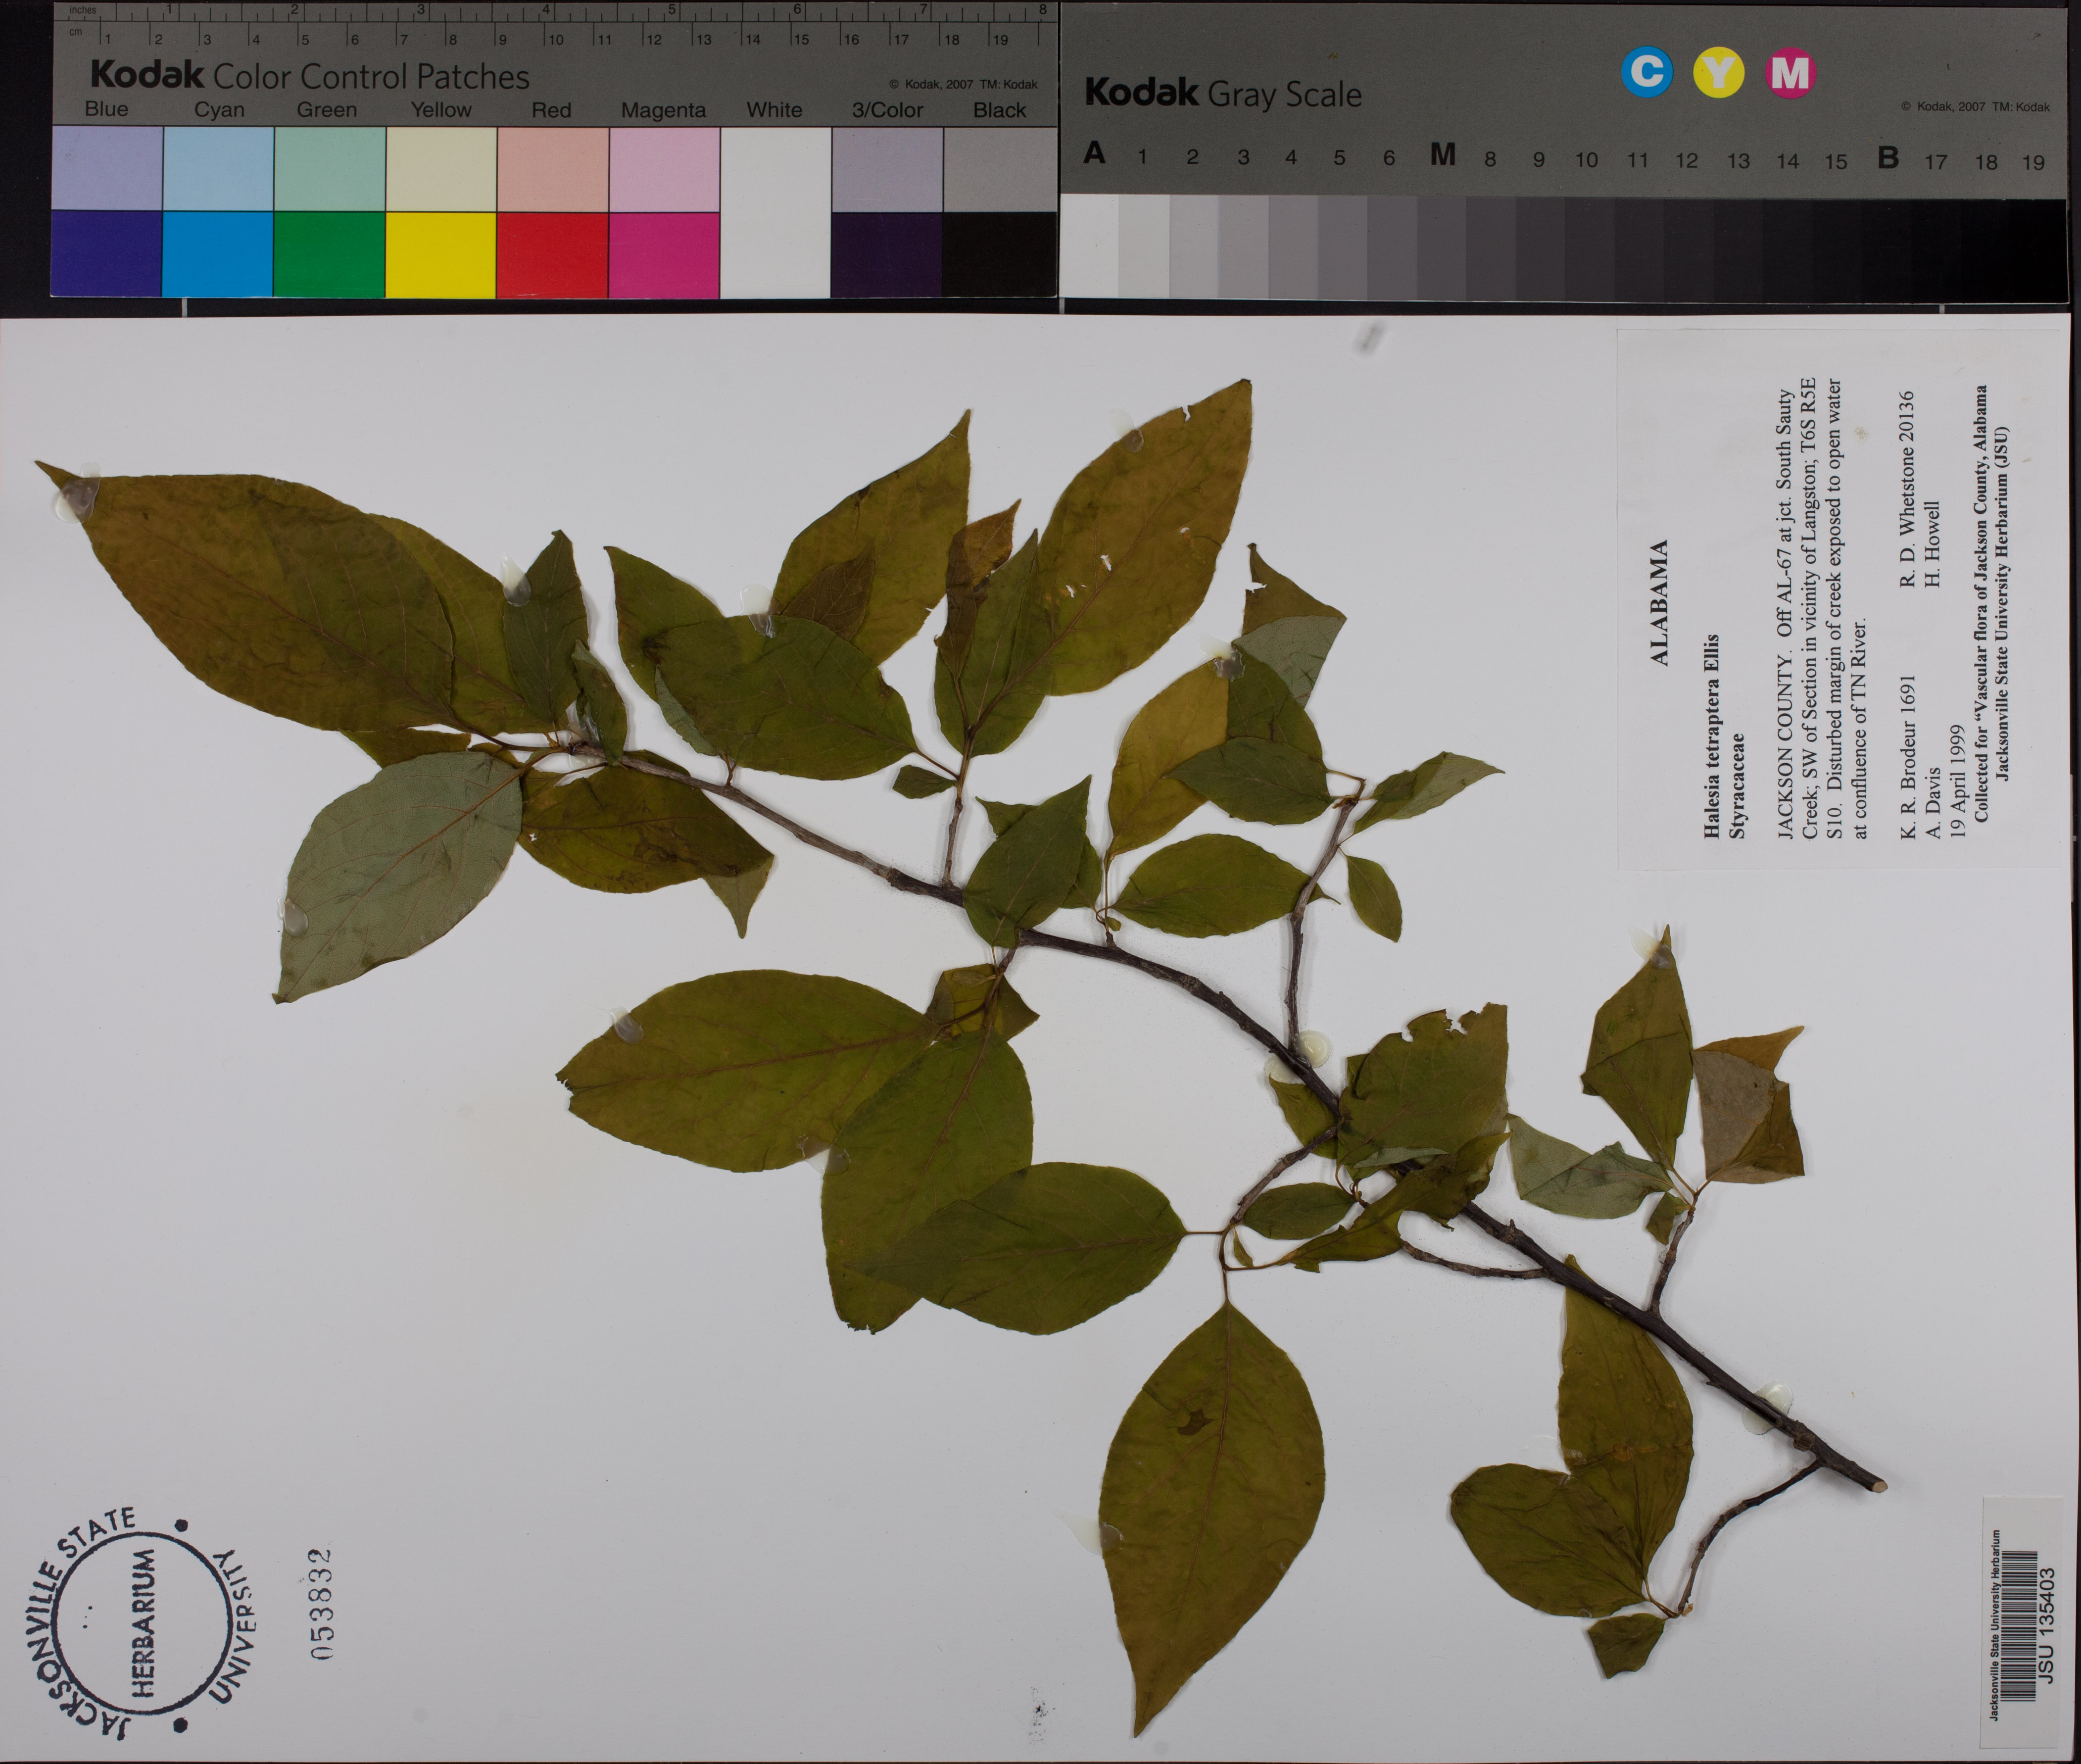Click the family name 'Styracaceae'
The image size is (2081, 1764).
1738,786
